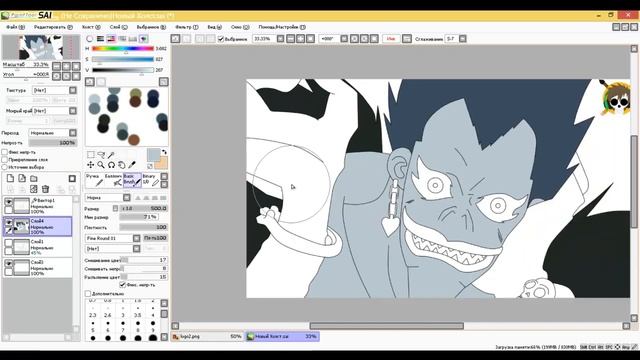Clear layer using the icon beside trash

pos(34,189)
